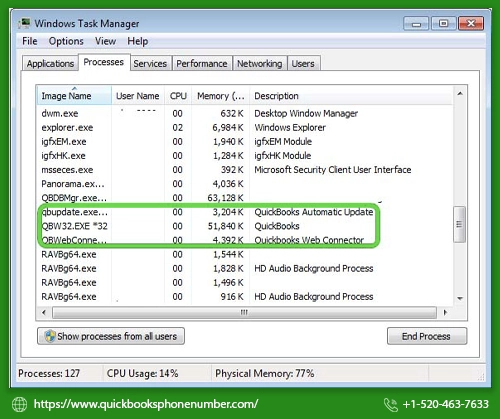
Task: Open the Help menu
Action: [138, 41]
